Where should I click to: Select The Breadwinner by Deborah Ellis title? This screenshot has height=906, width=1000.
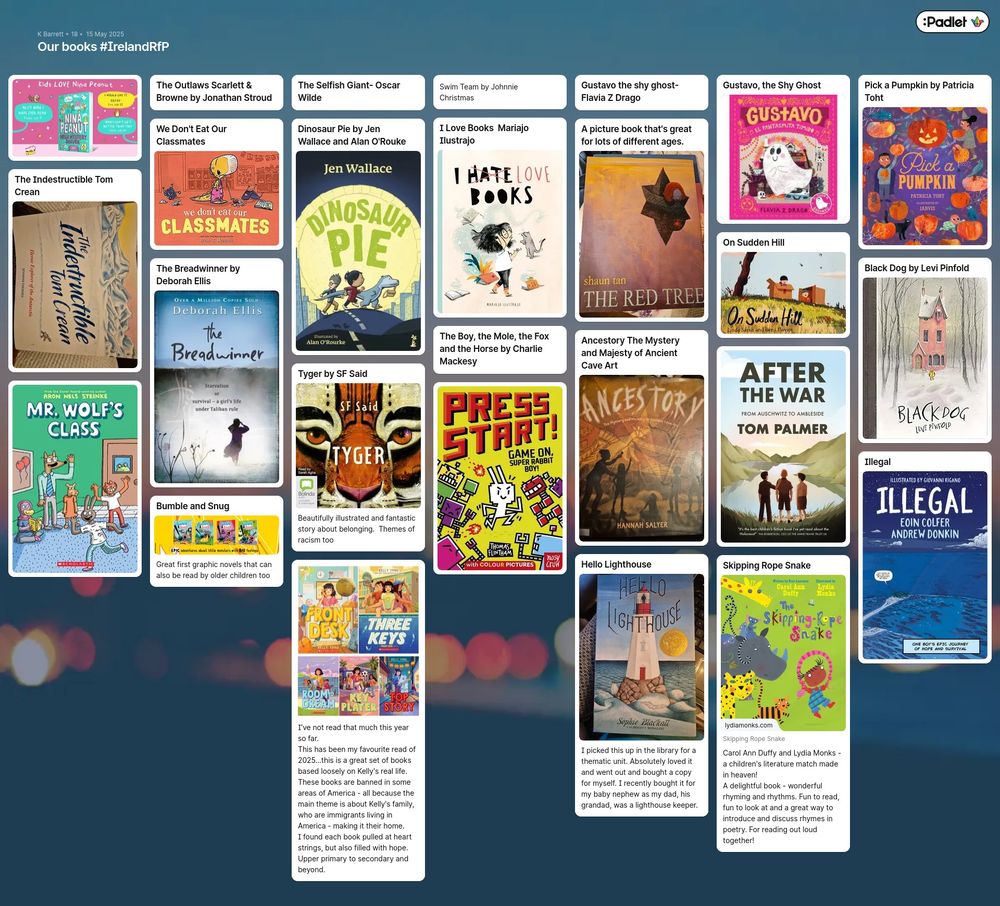click(198, 275)
